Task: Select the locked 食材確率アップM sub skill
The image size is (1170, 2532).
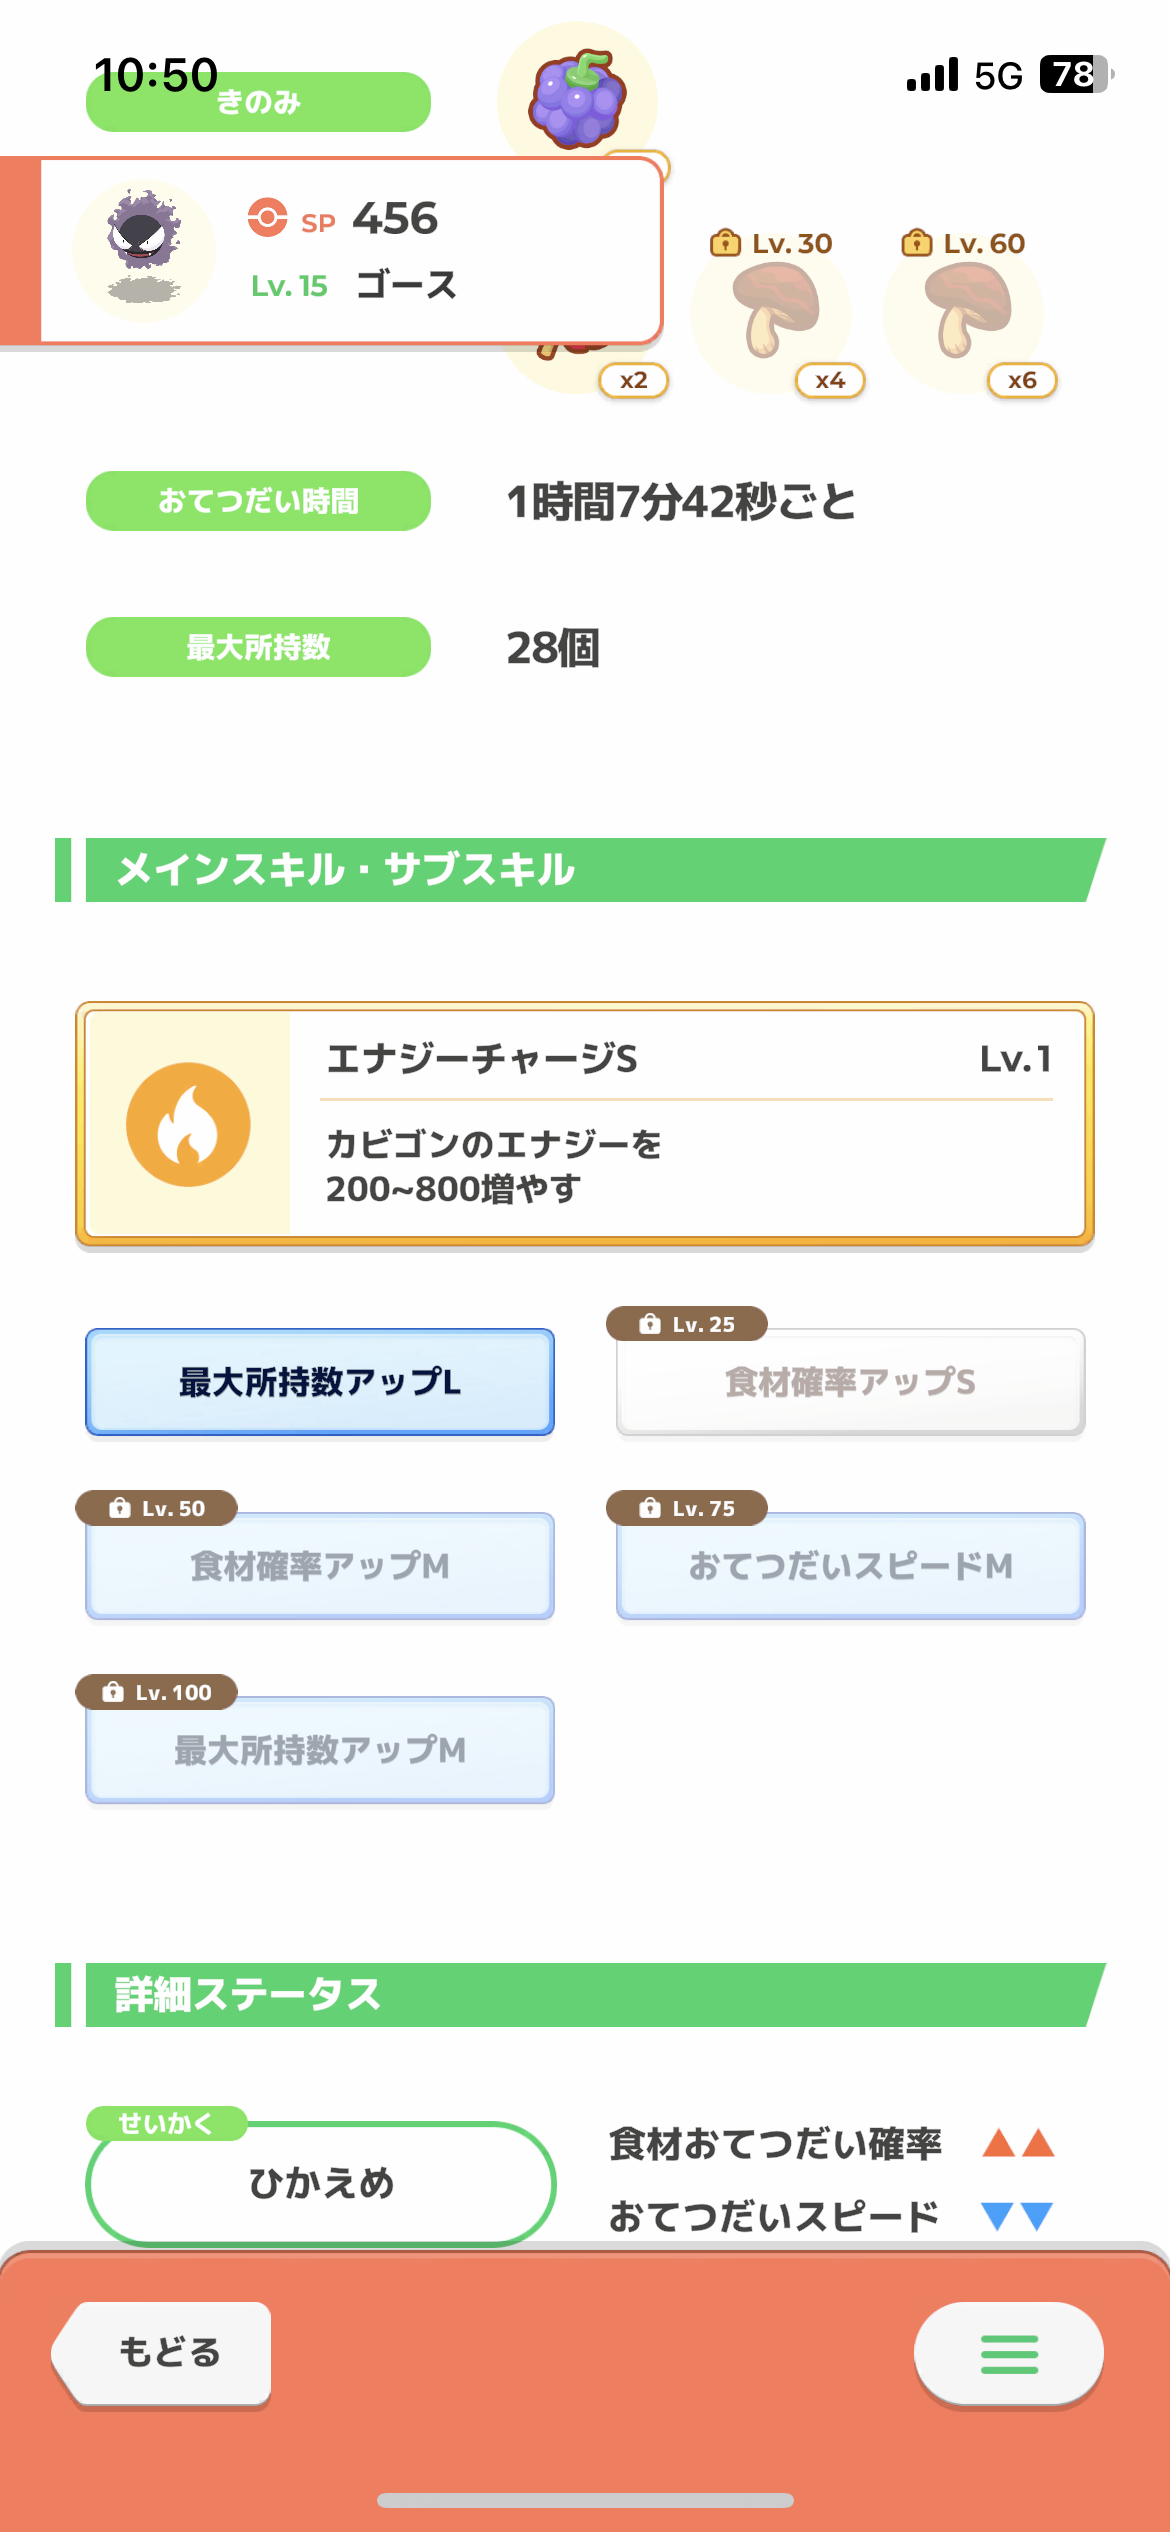Action: [320, 1566]
